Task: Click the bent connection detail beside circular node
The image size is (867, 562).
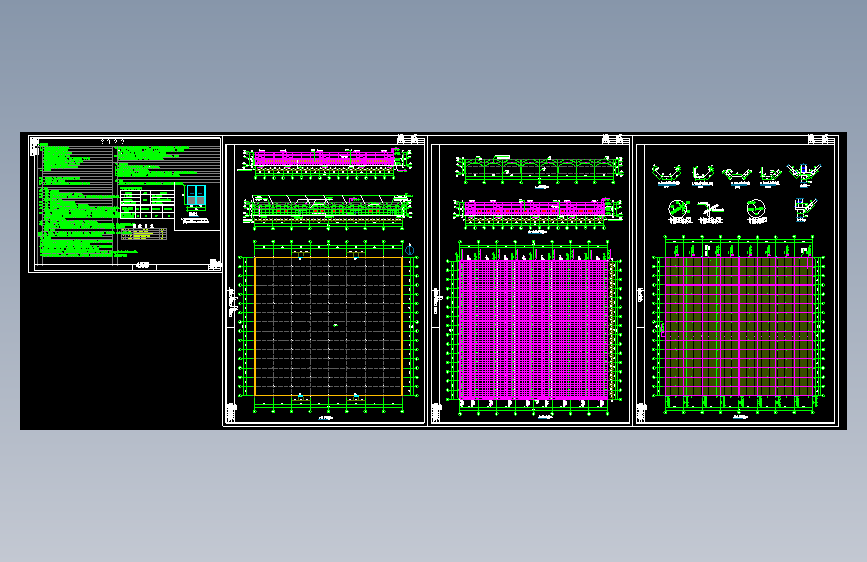Action: point(711,212)
